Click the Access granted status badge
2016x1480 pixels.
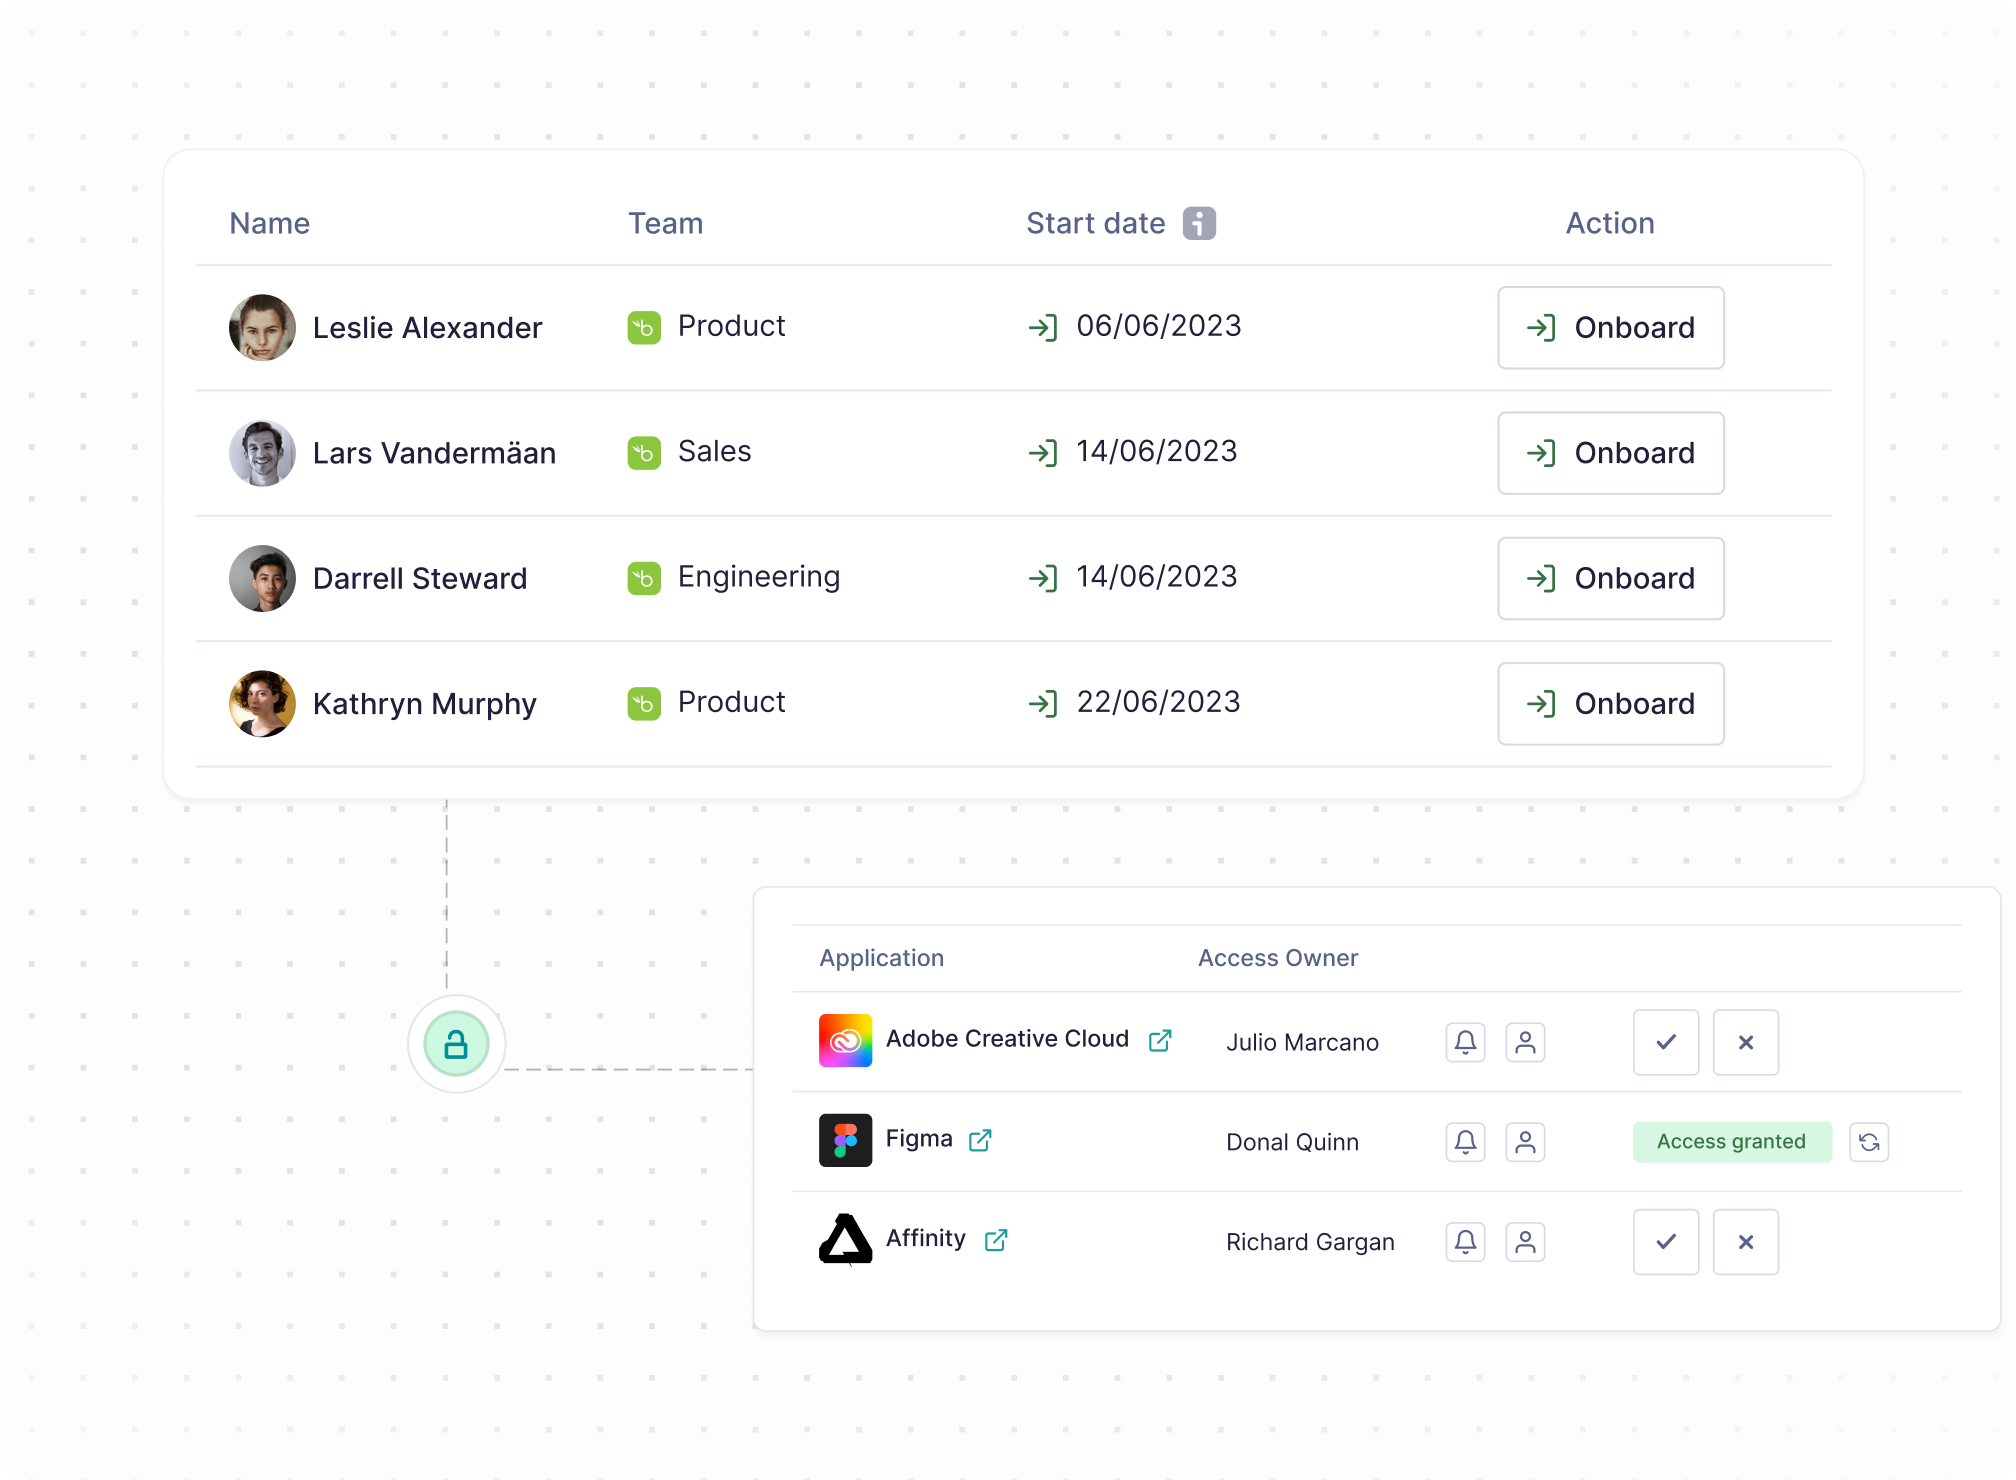1732,1141
